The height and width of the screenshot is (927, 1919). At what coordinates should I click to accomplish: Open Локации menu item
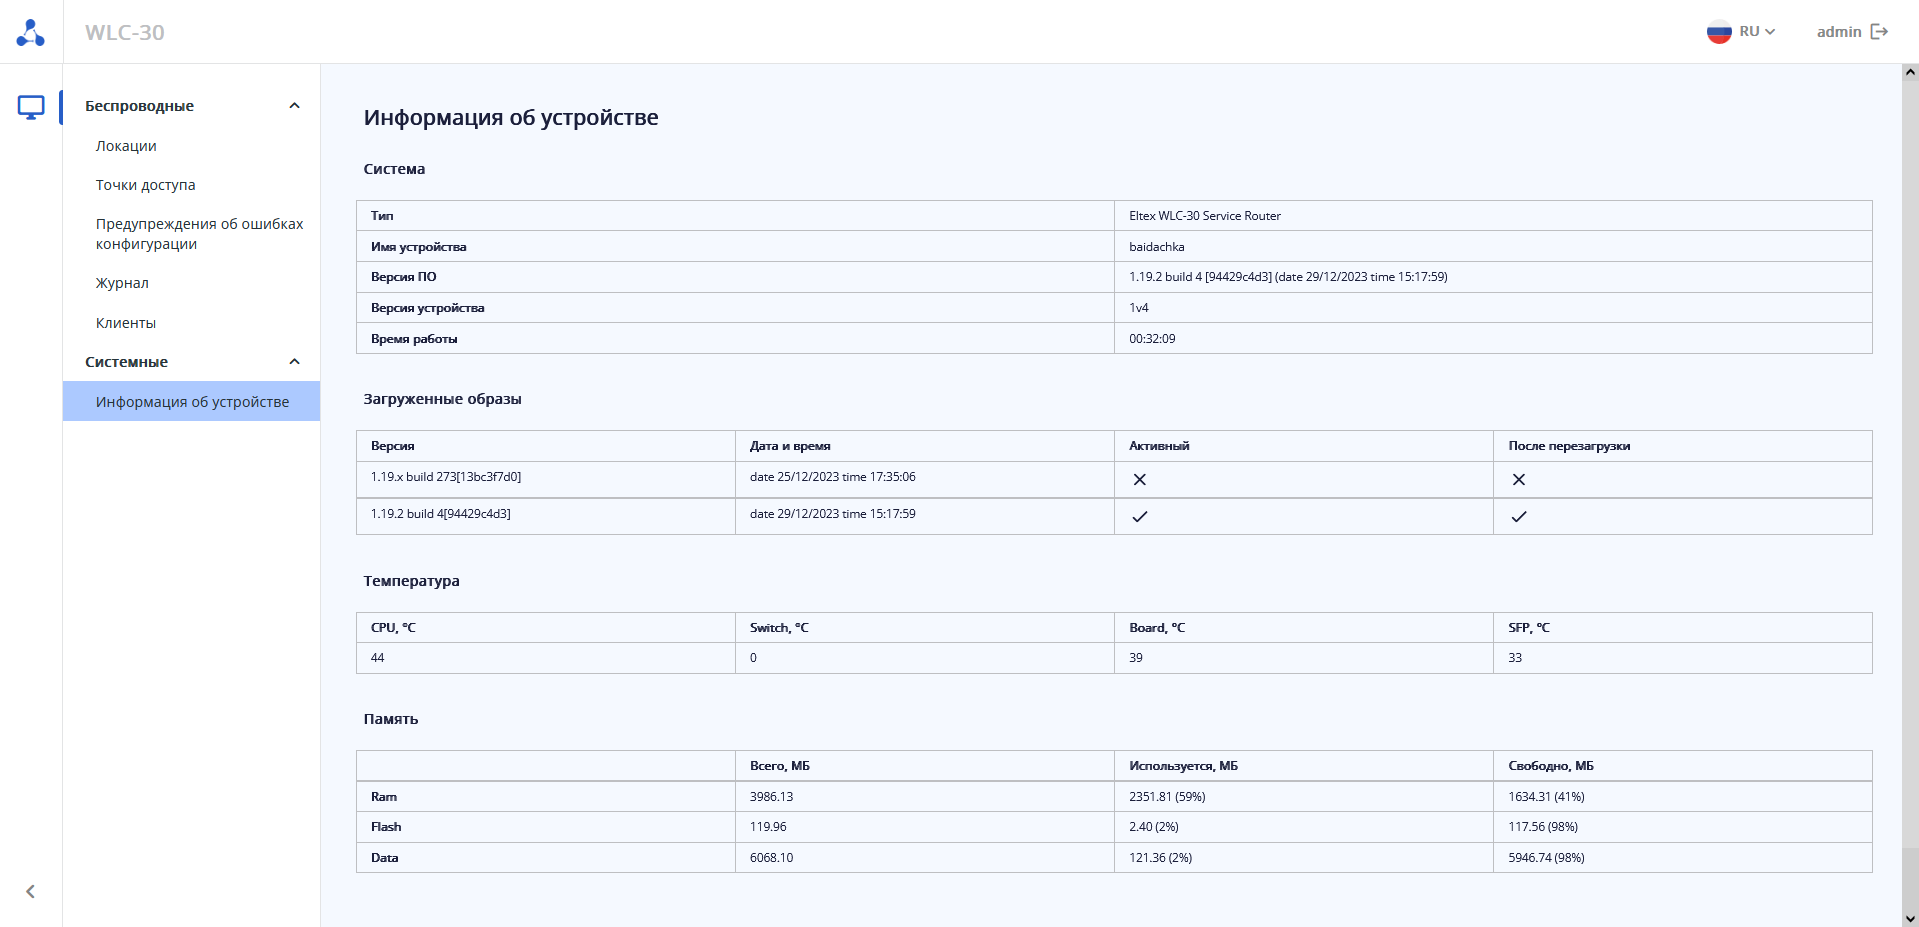[126, 146]
